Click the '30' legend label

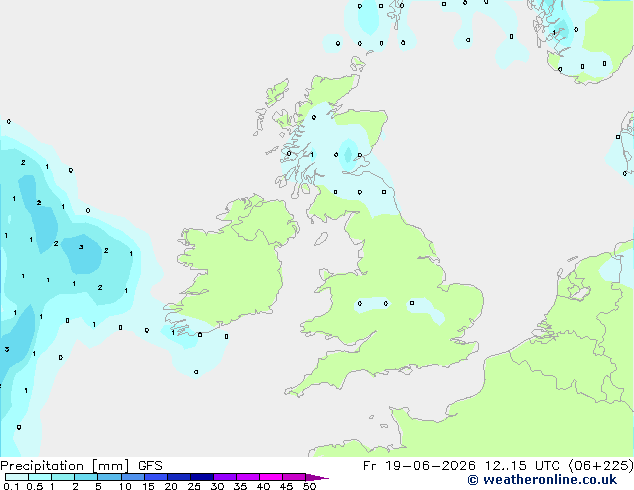point(217,486)
